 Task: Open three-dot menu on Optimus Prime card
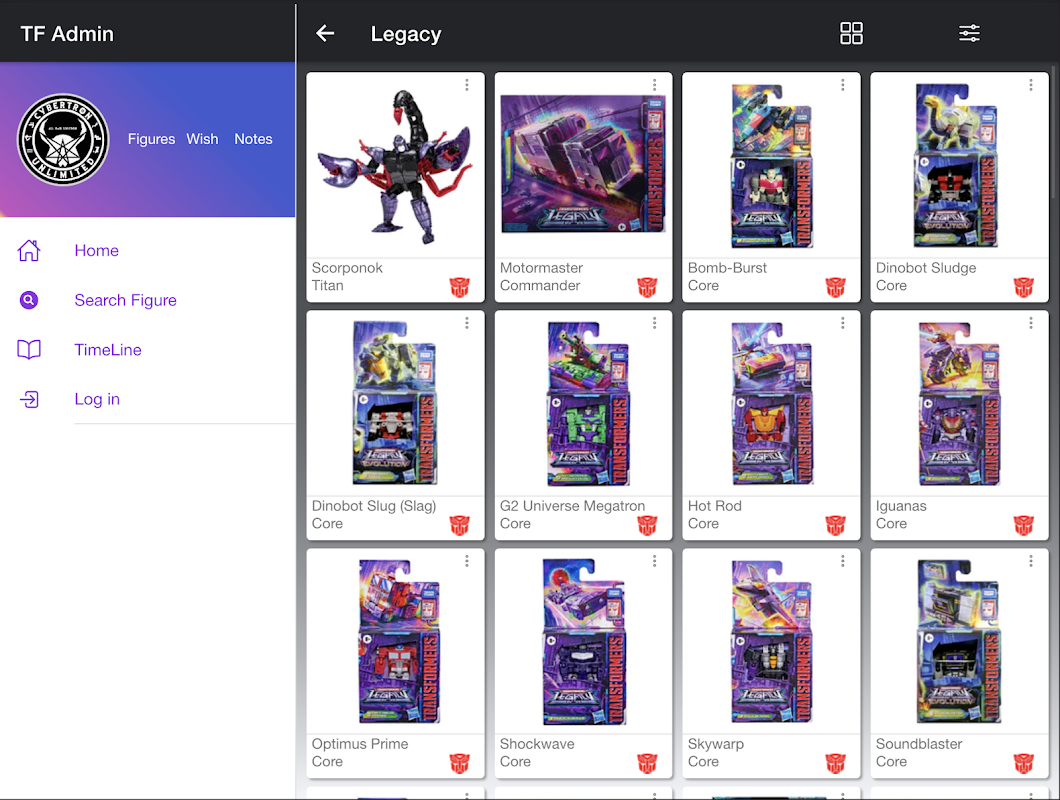coord(466,561)
